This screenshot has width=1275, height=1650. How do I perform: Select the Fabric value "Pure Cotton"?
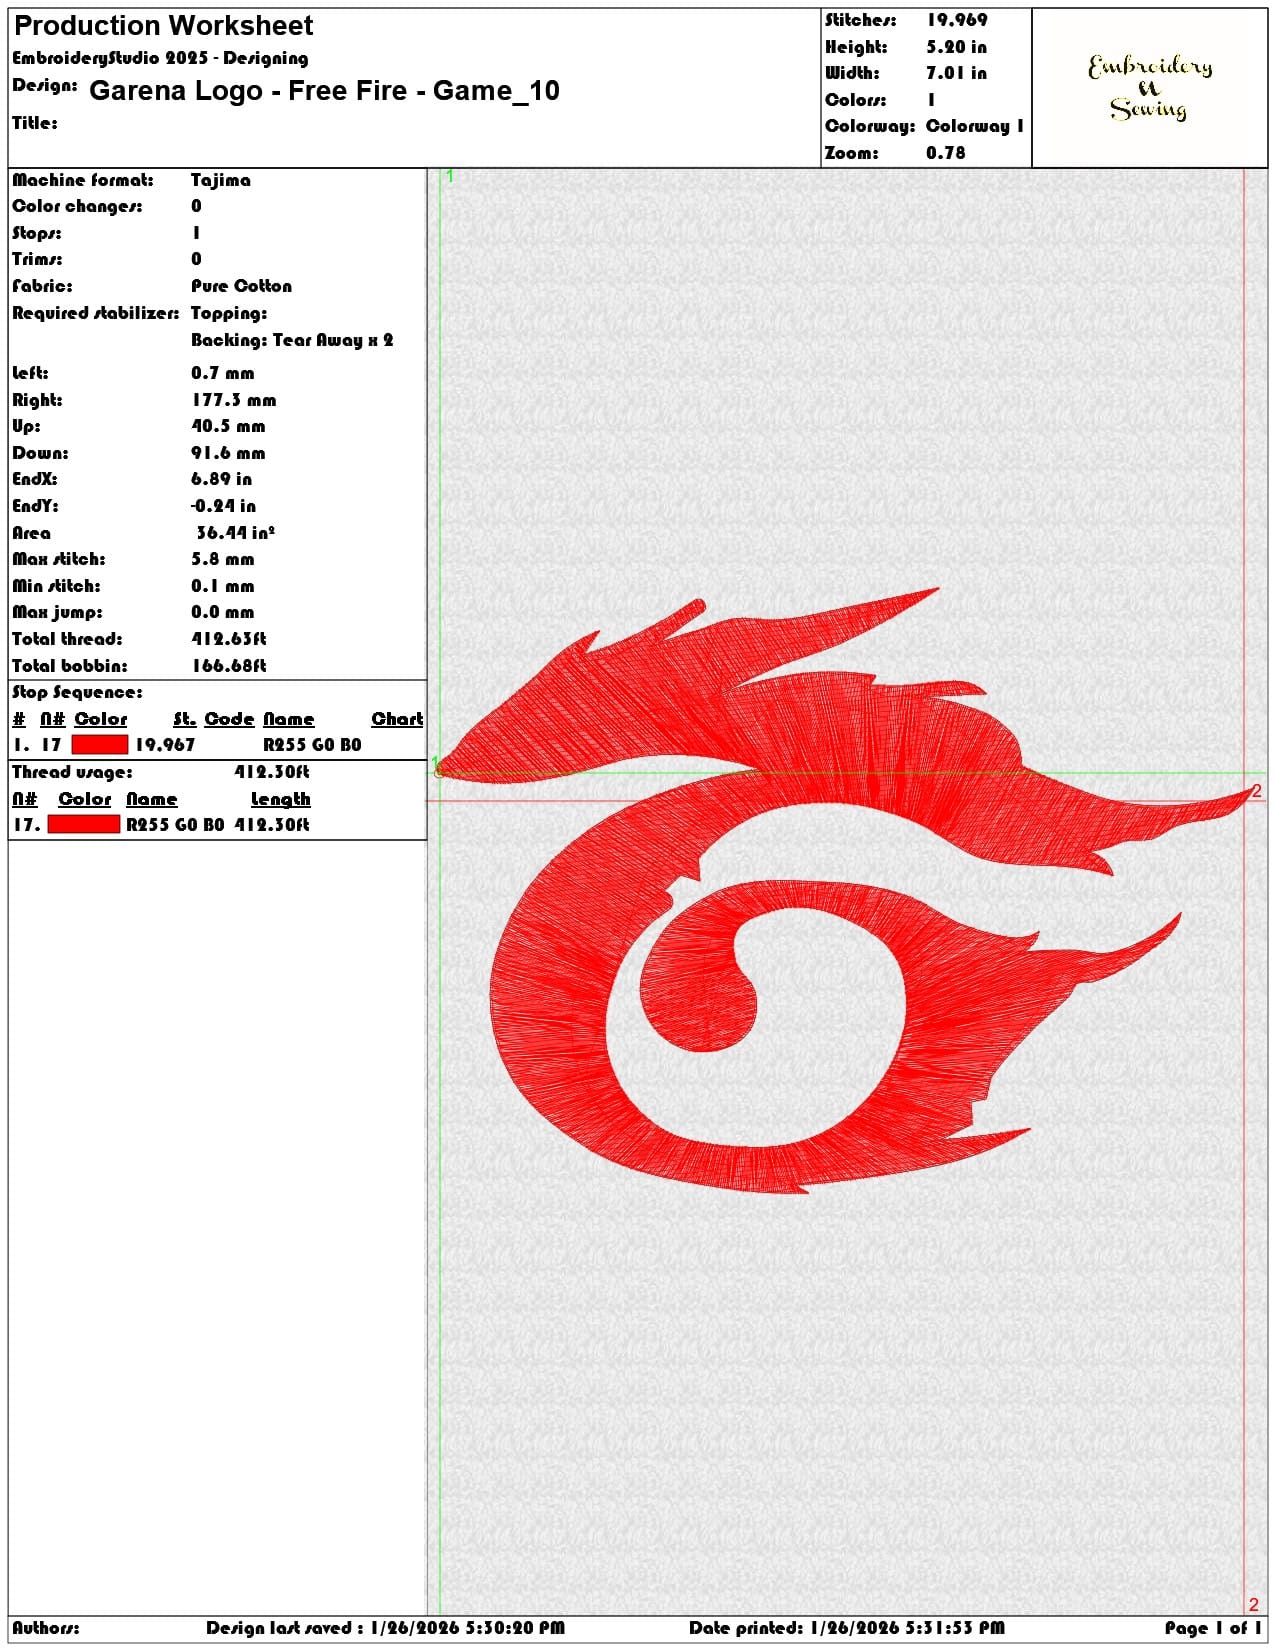[242, 286]
